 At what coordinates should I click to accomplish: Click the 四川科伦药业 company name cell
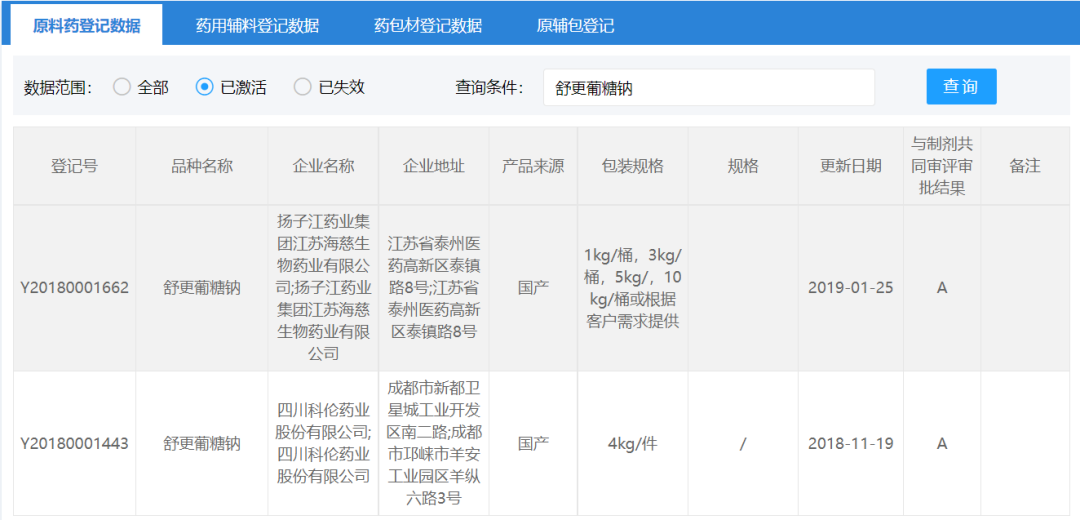[x=323, y=443]
